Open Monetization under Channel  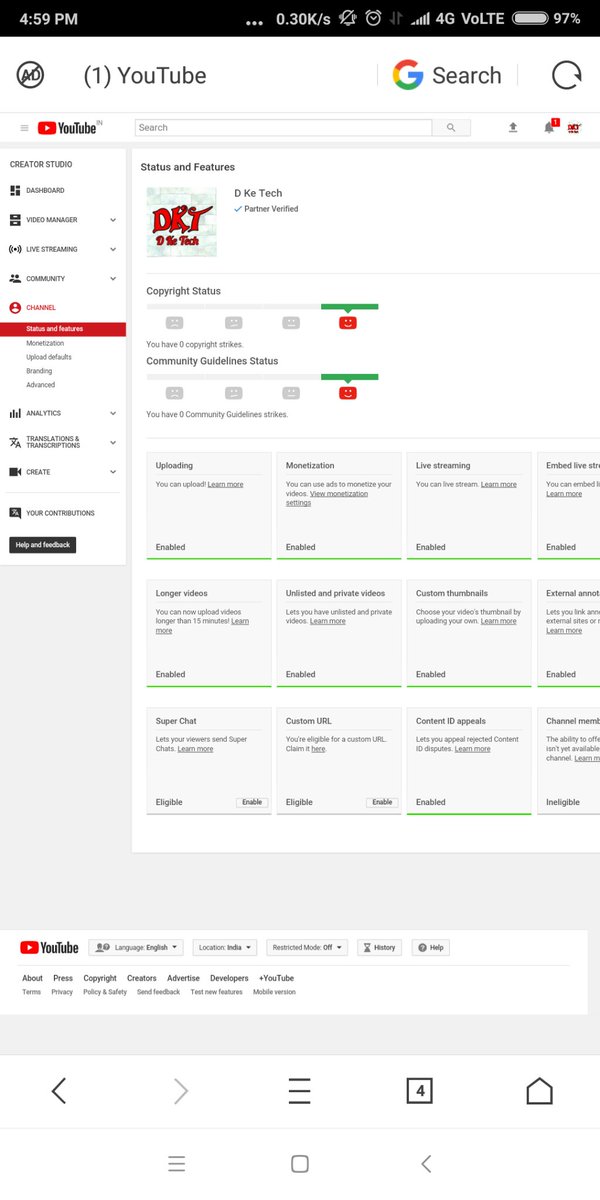45,343
